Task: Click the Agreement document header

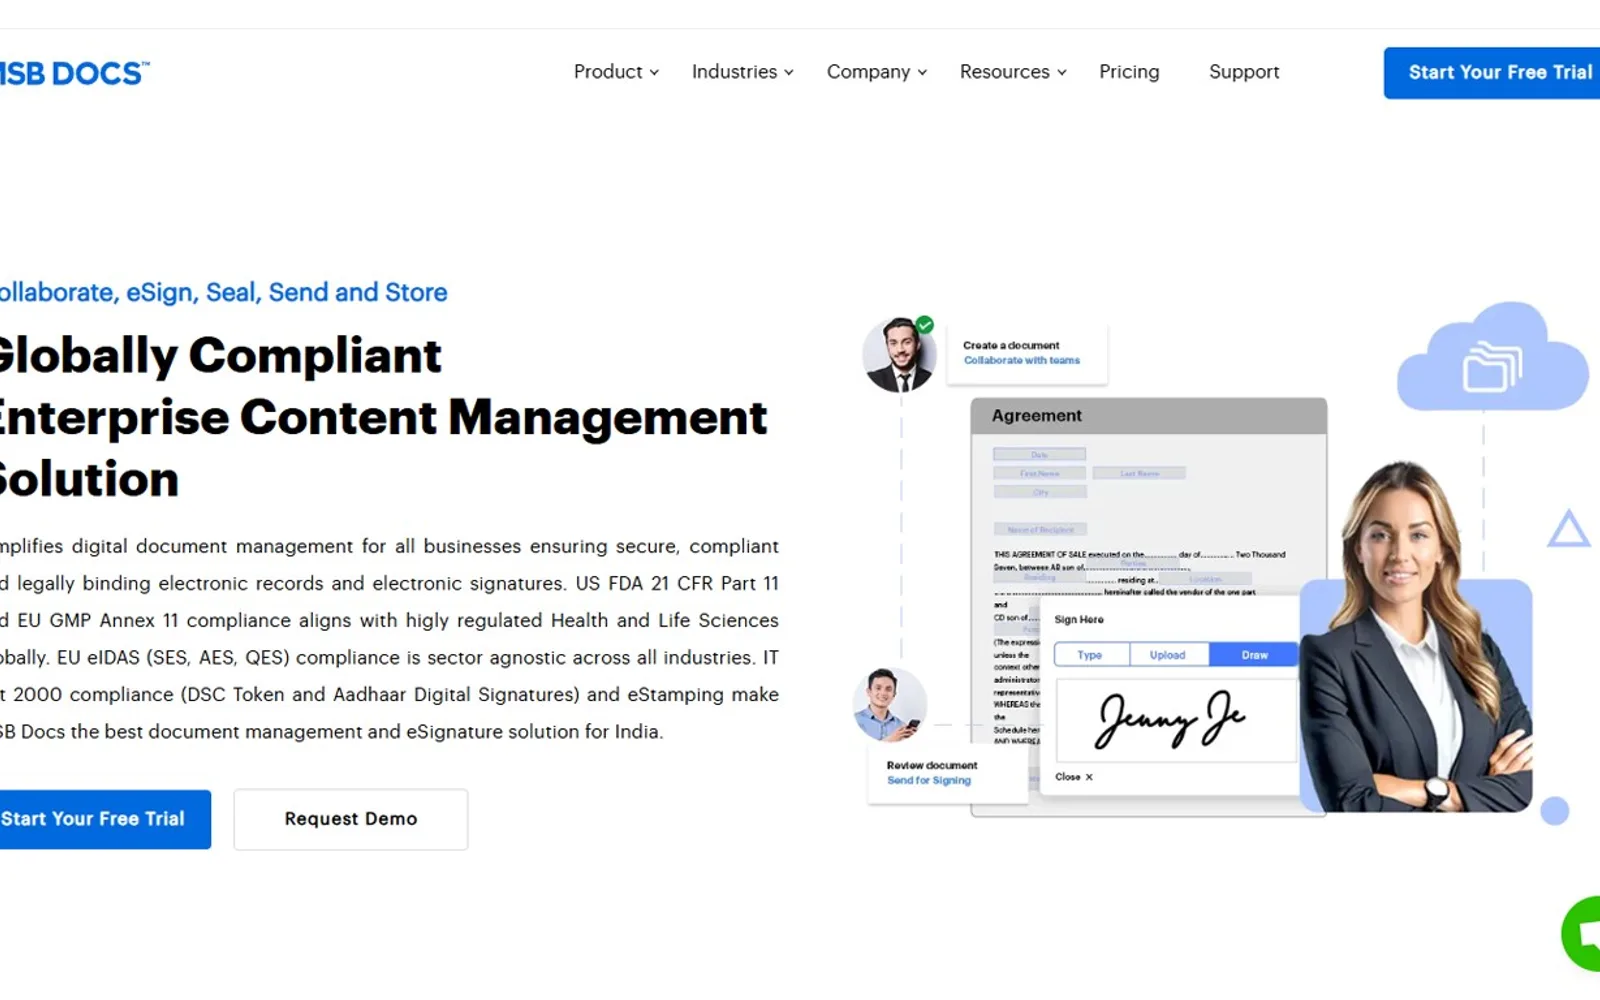Action: tap(1149, 416)
